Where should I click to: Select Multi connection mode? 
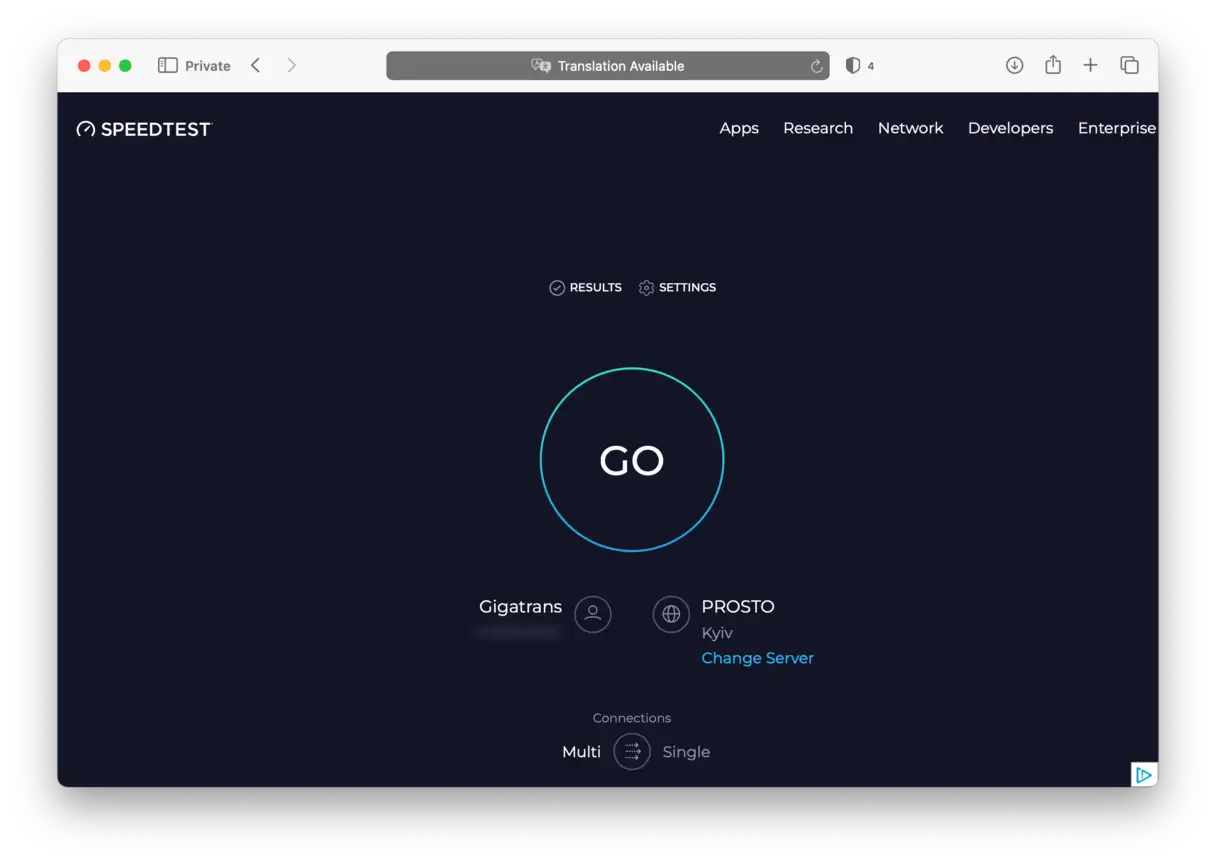click(x=581, y=752)
